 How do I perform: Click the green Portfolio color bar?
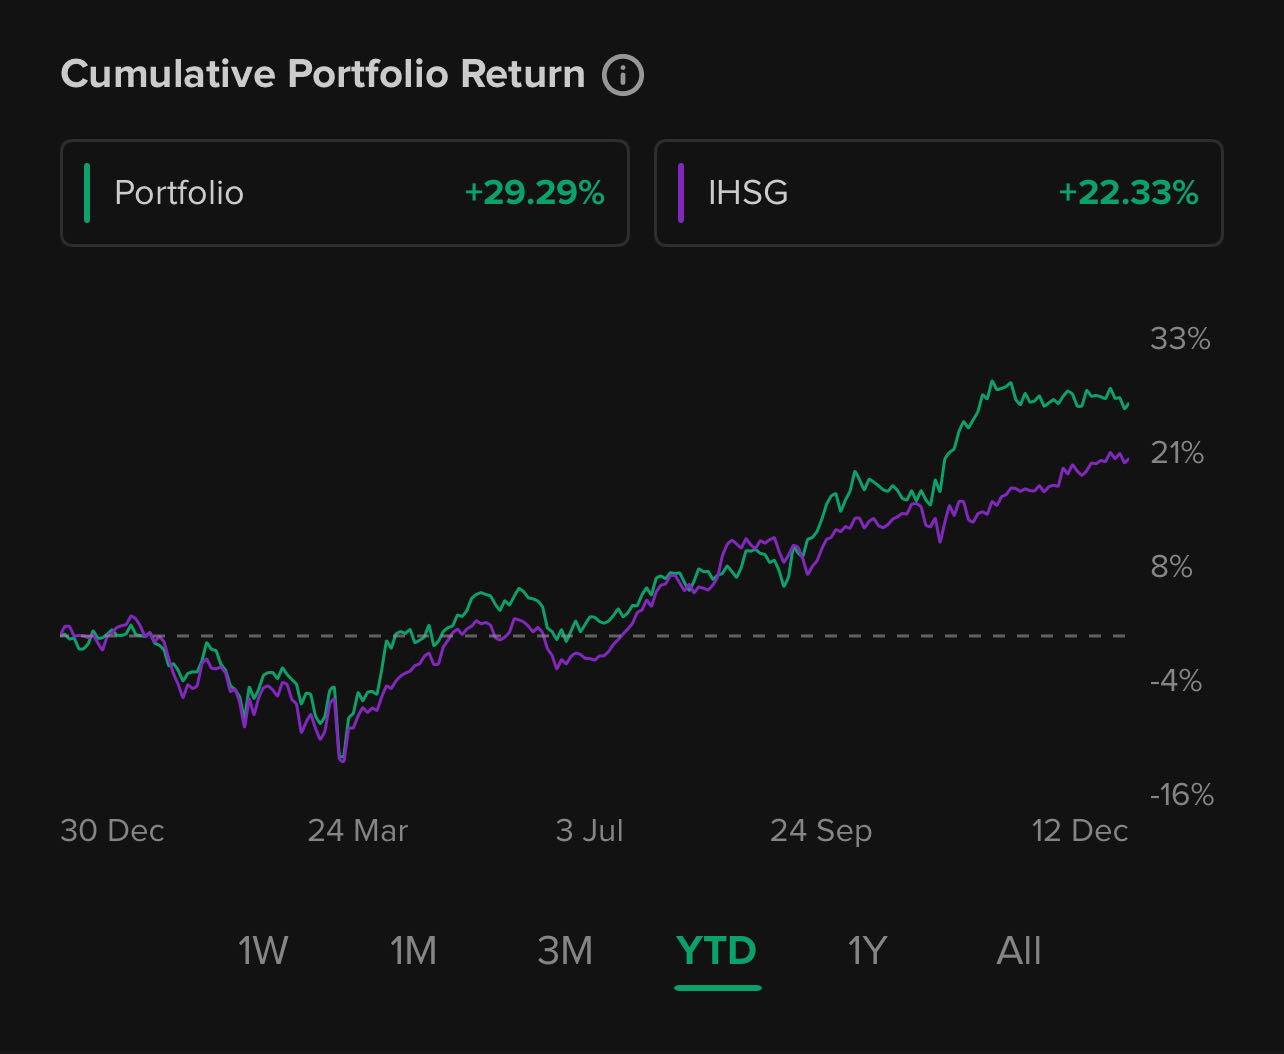(88, 193)
